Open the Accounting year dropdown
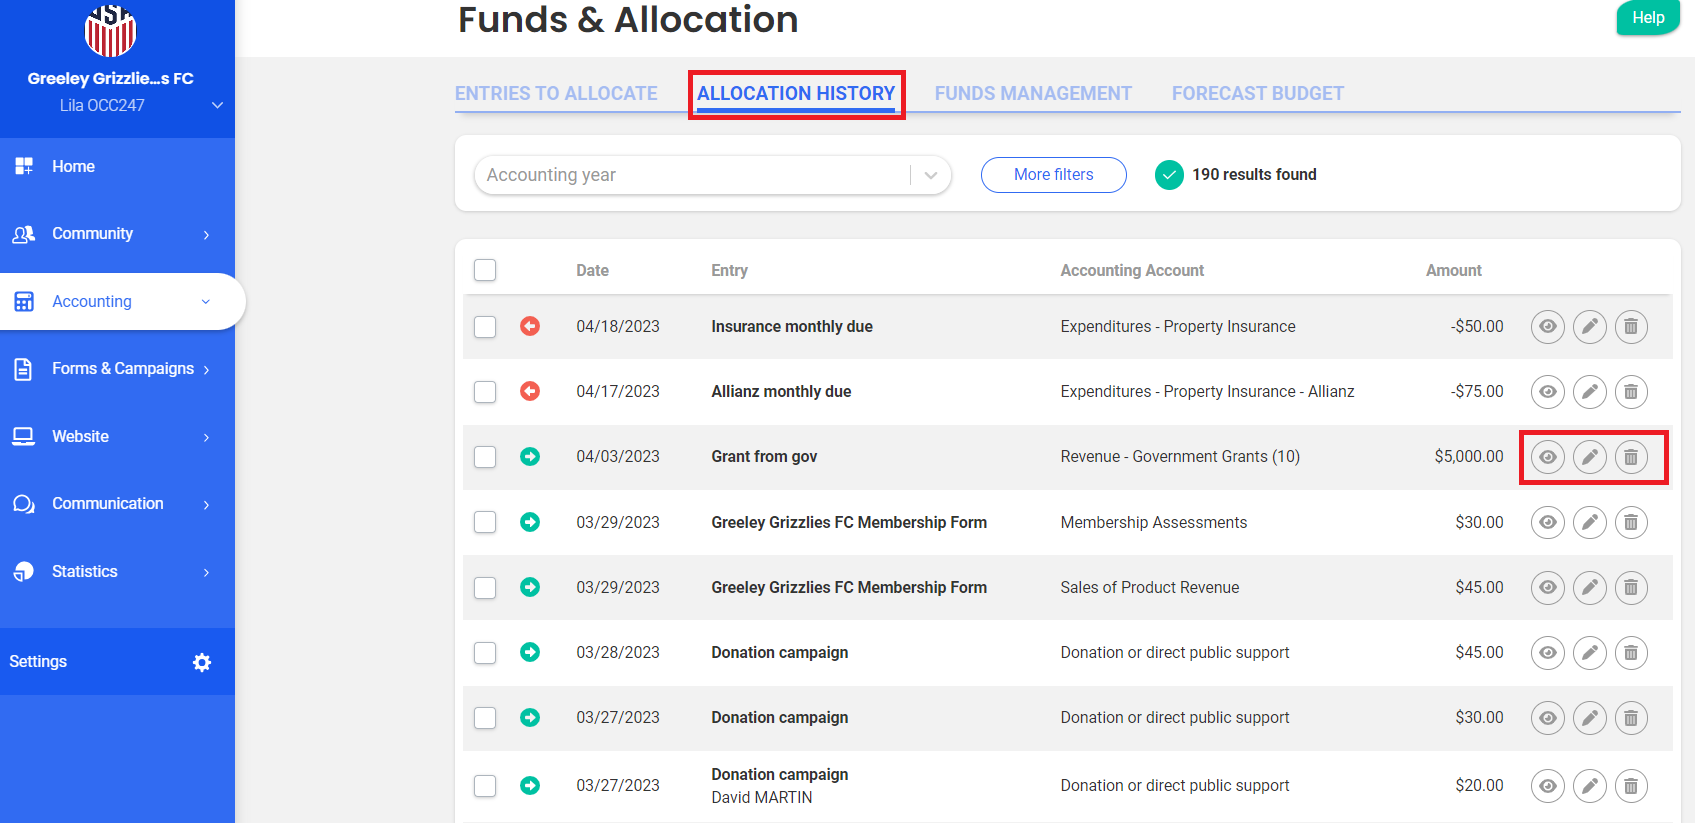Image resolution: width=1695 pixels, height=823 pixels. 712,175
